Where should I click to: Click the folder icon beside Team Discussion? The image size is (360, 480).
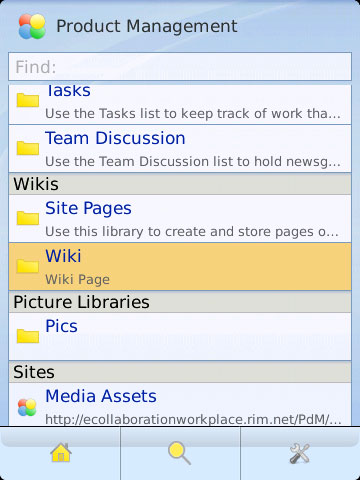coord(28,148)
